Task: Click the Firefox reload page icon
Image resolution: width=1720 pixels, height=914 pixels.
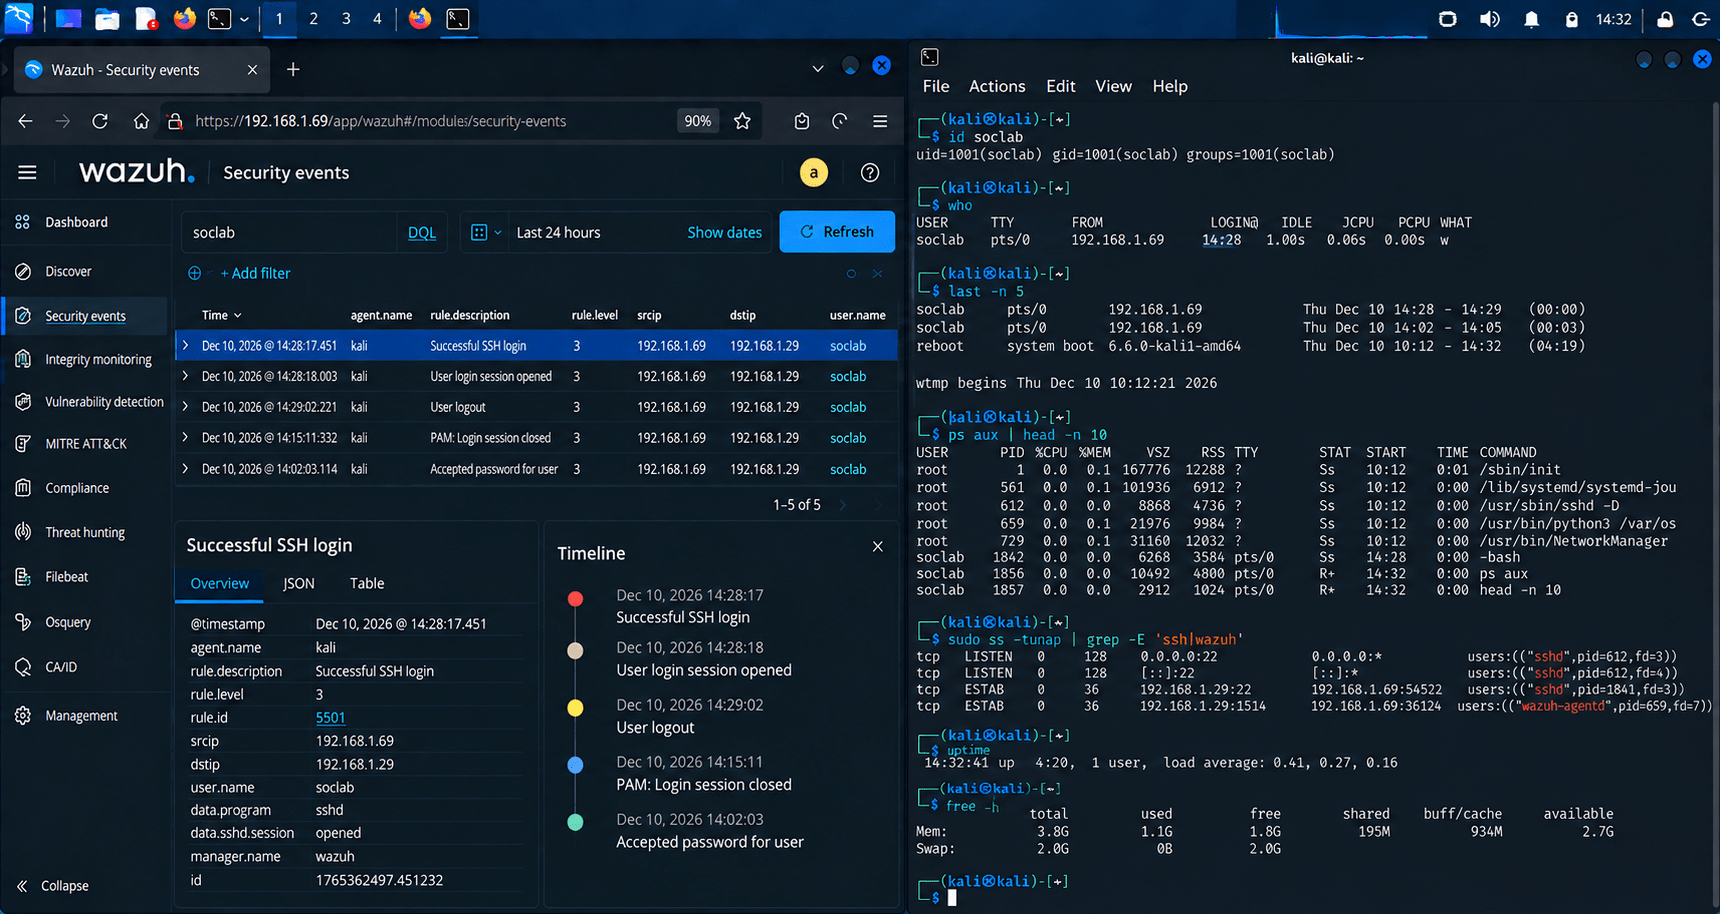Action: (100, 121)
